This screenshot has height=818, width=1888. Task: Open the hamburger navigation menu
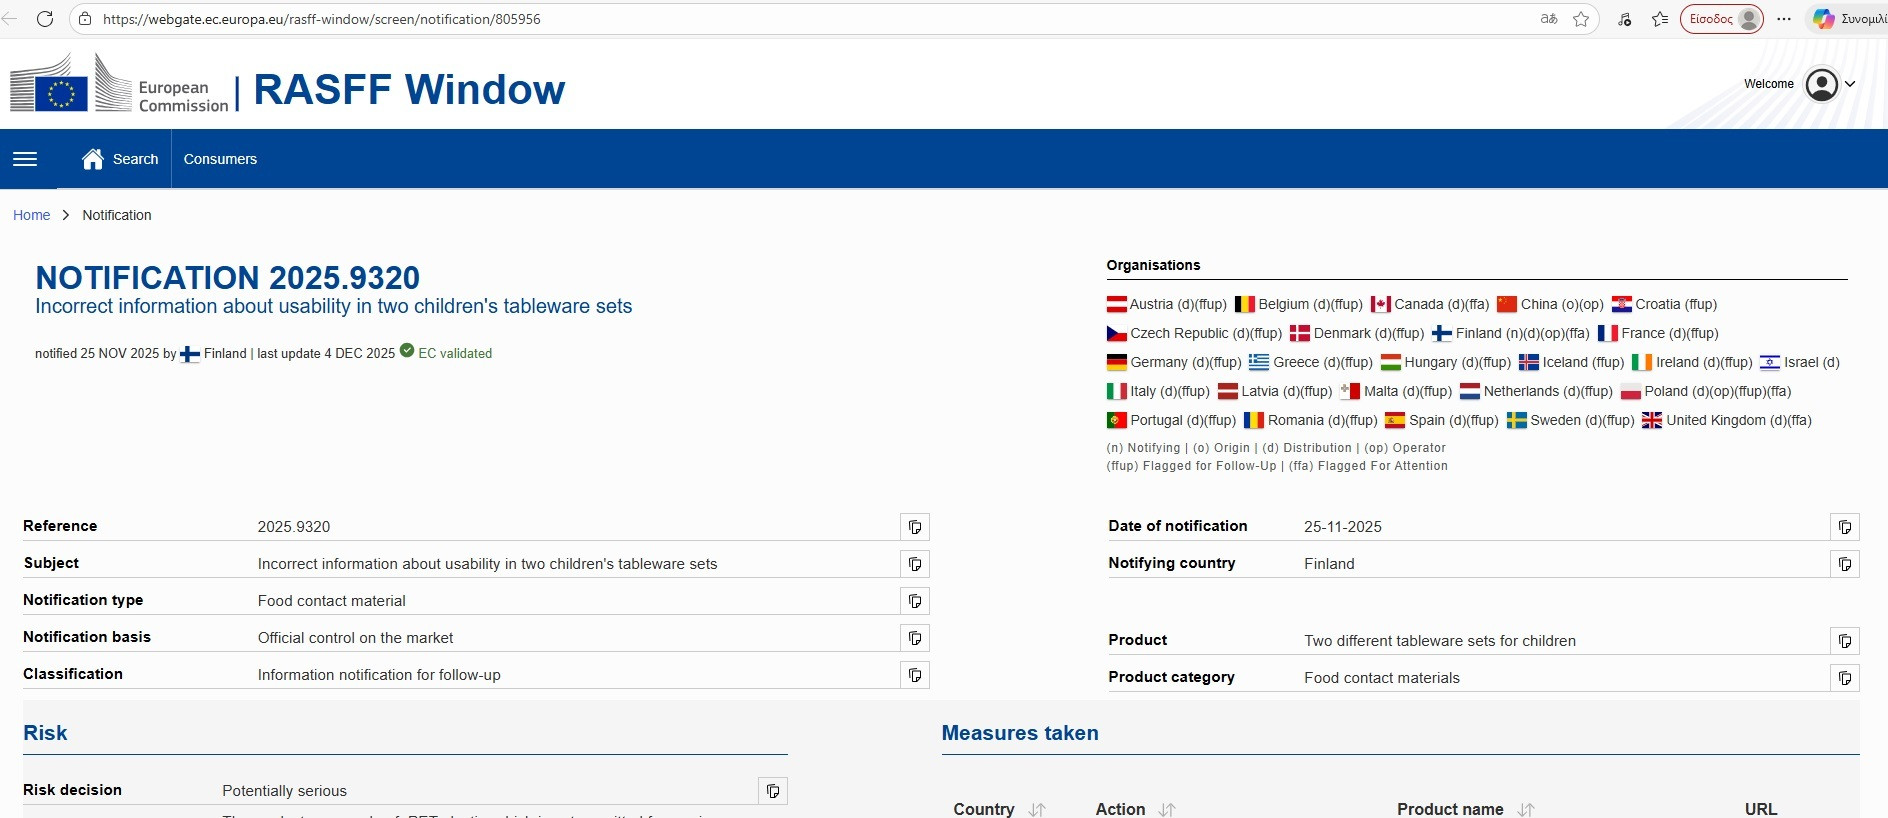point(25,159)
